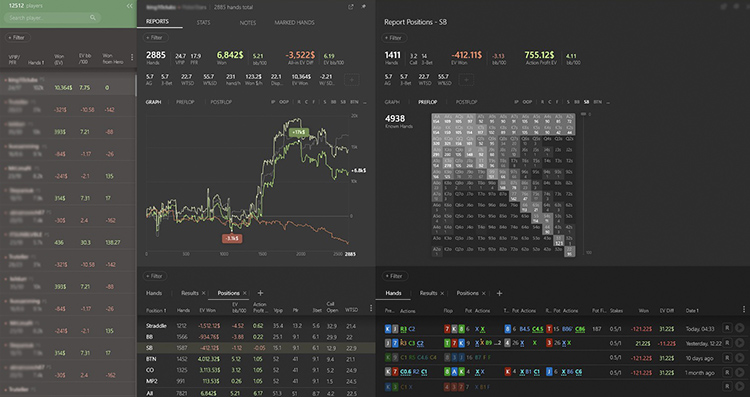Toggle BTN filter in Report Positions panel

[597, 102]
